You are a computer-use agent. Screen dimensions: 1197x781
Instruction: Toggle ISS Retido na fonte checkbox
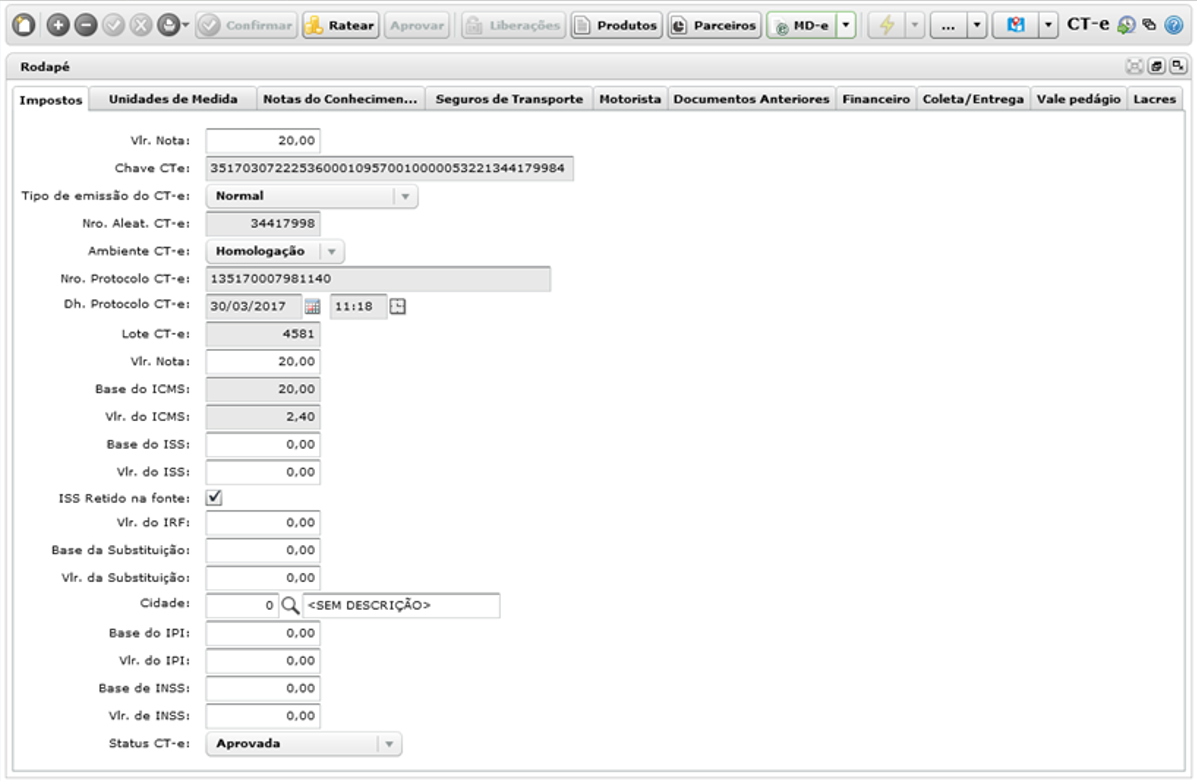(214, 498)
